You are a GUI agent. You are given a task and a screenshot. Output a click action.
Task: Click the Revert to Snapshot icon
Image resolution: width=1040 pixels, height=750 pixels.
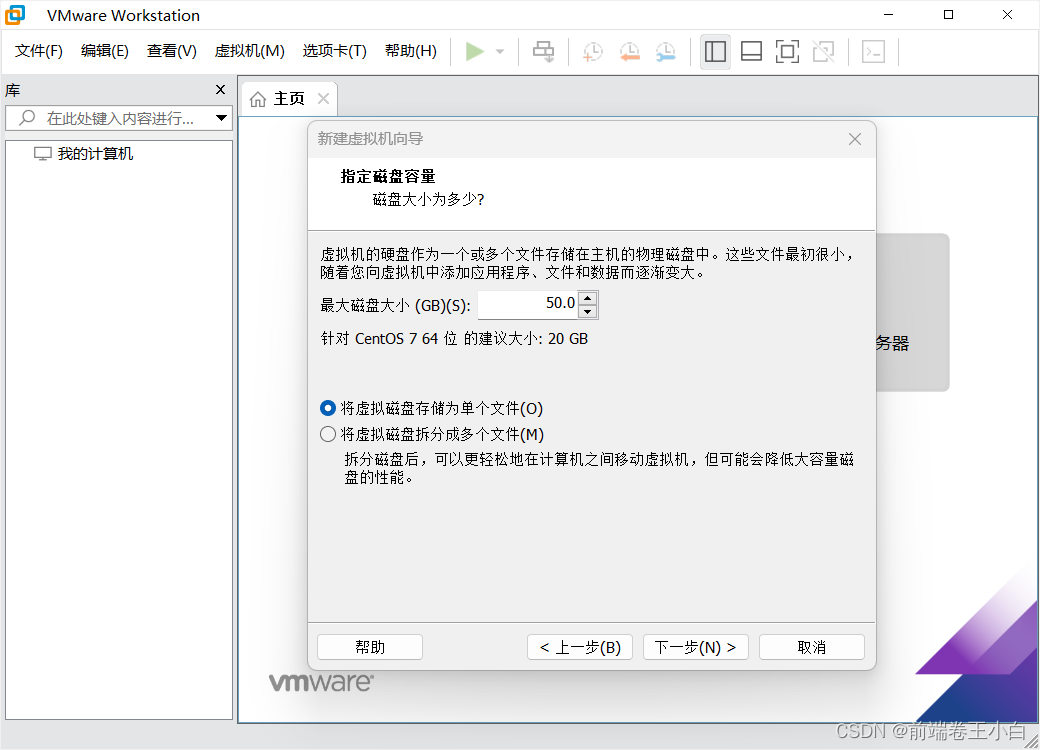point(629,52)
